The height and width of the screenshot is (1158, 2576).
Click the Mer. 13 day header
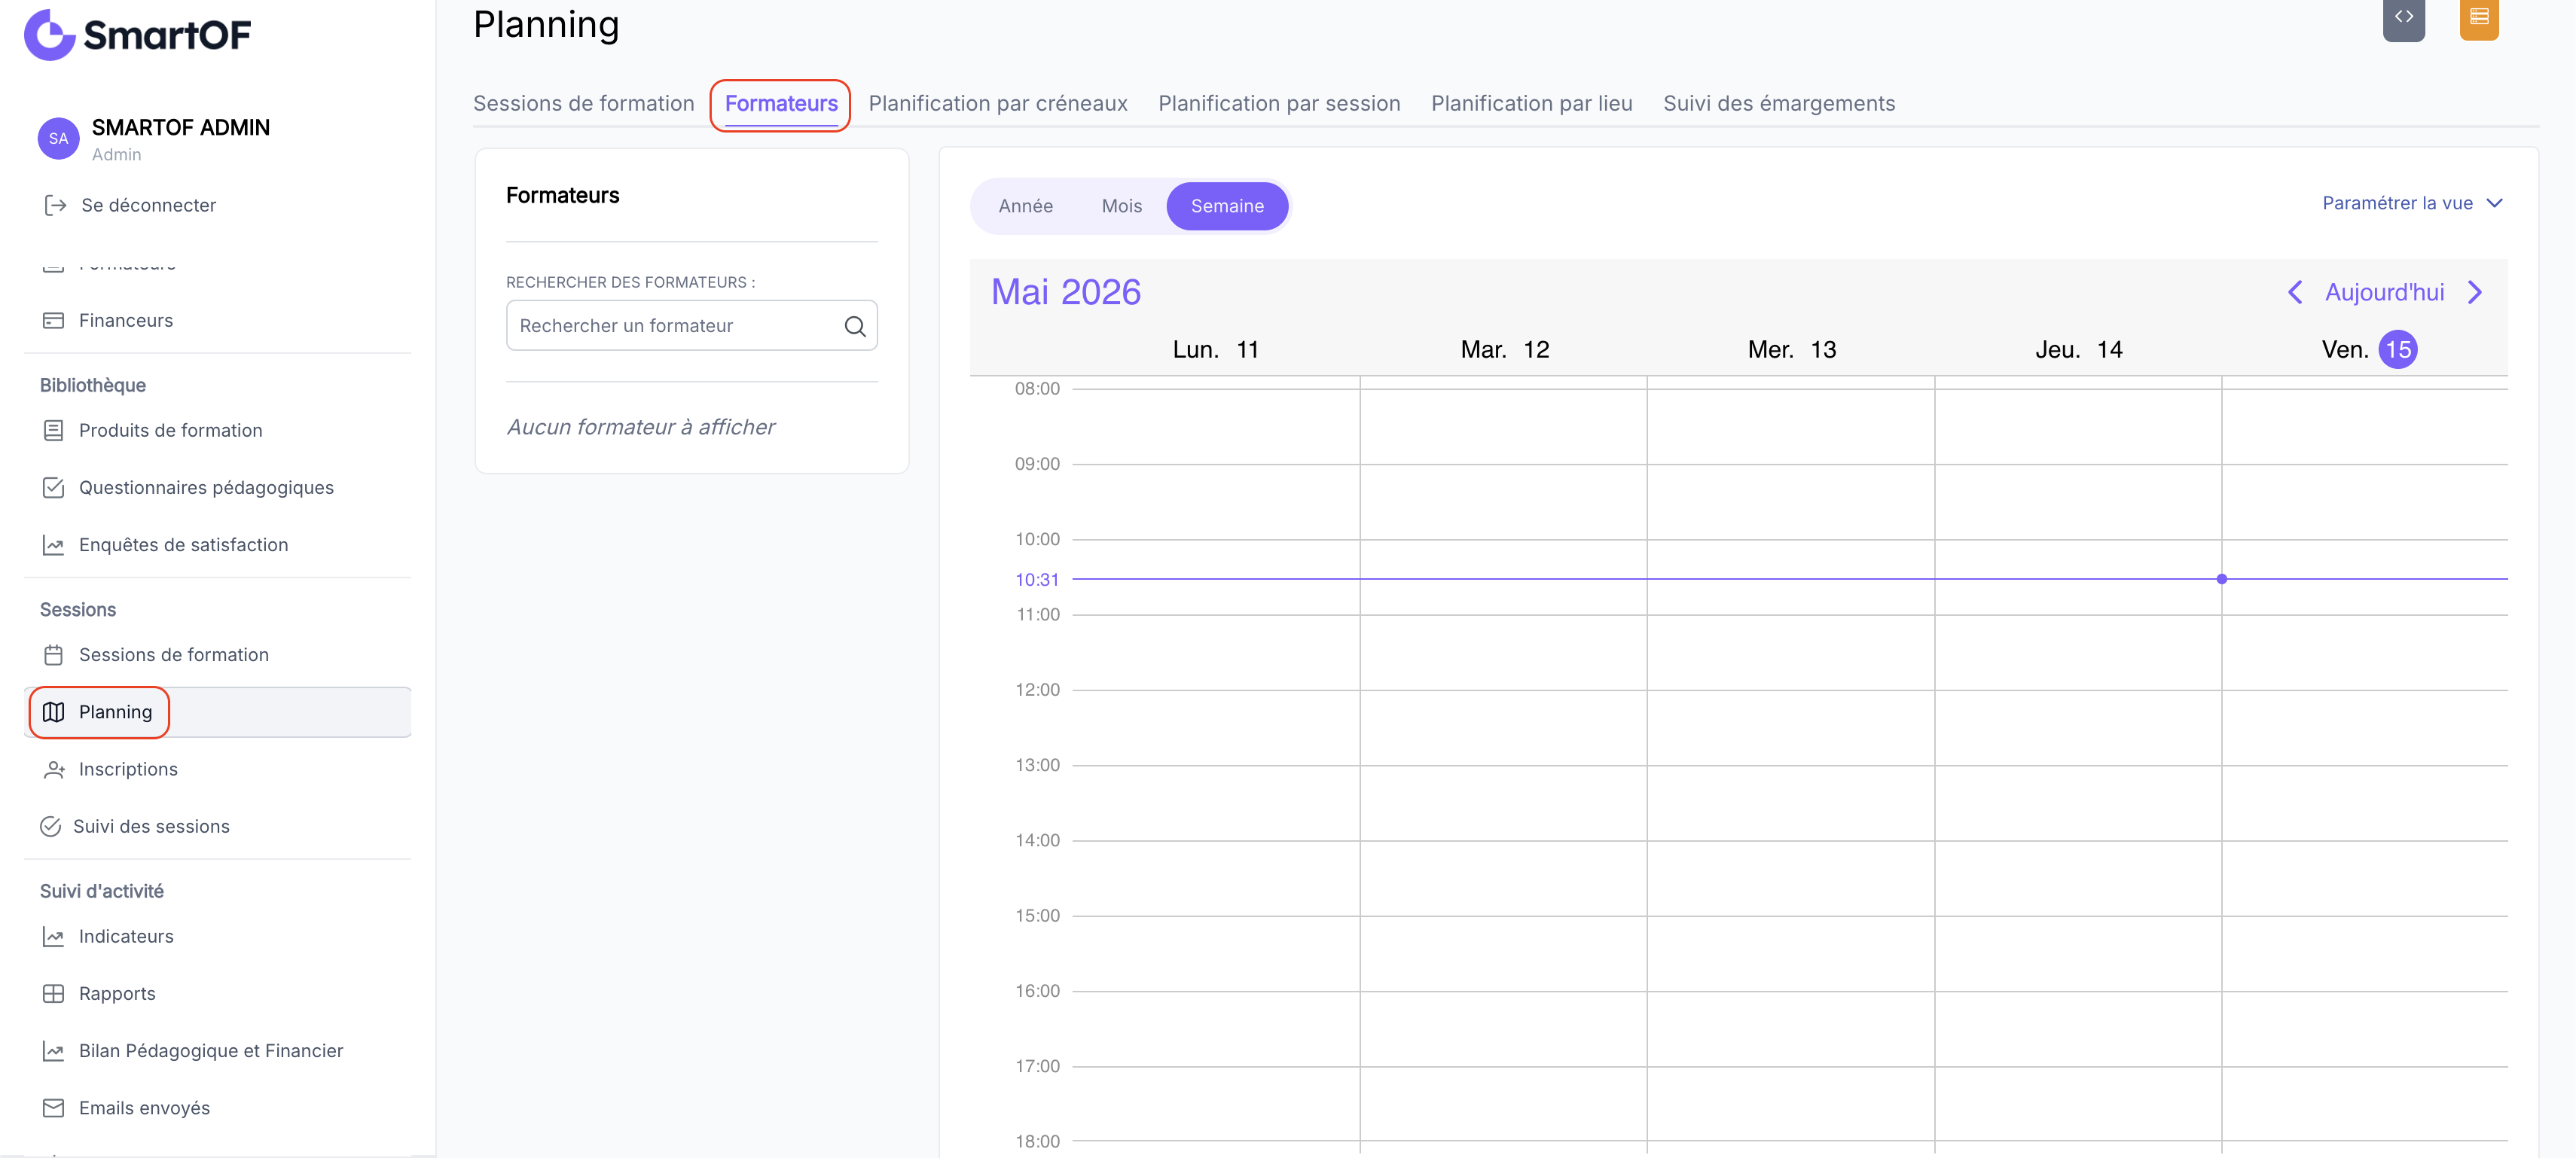[x=1791, y=349]
